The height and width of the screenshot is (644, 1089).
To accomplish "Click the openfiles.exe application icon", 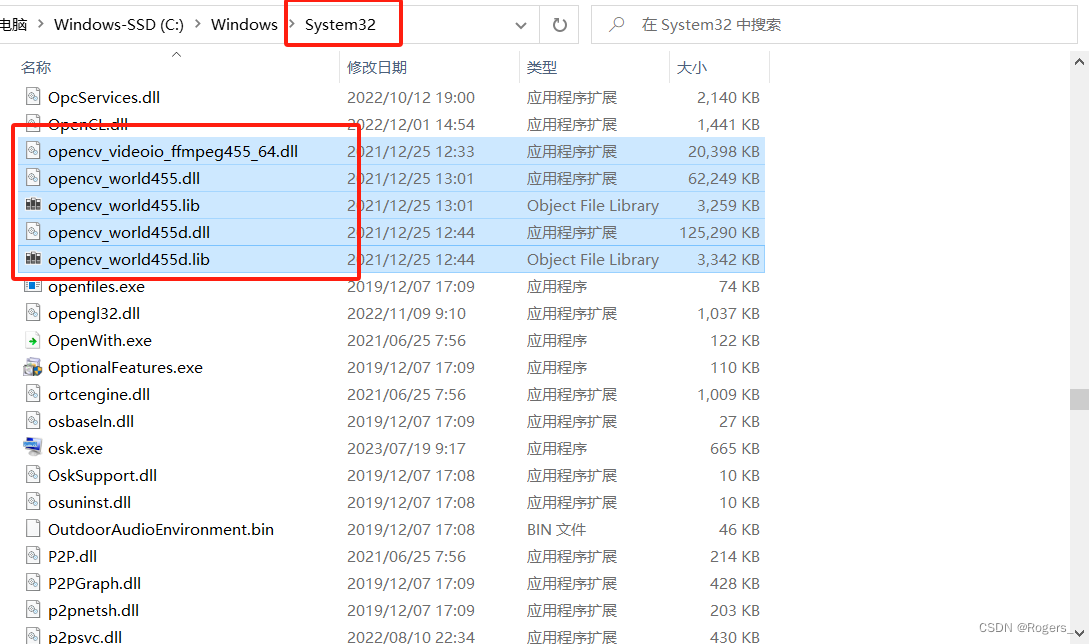I will [x=32, y=286].
